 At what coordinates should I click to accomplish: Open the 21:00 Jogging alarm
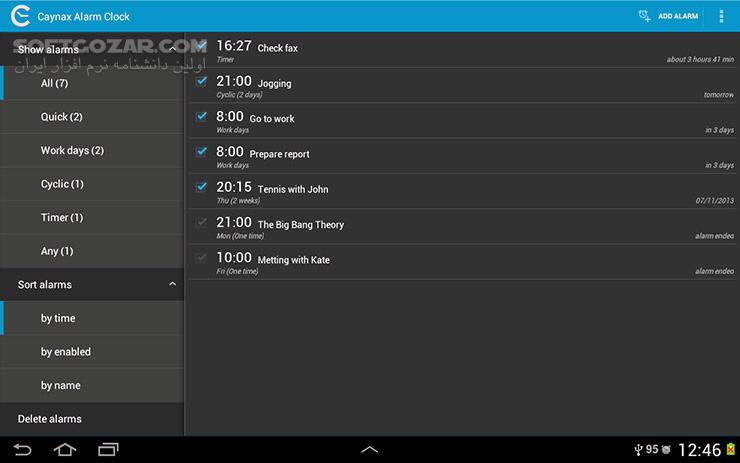pos(462,85)
